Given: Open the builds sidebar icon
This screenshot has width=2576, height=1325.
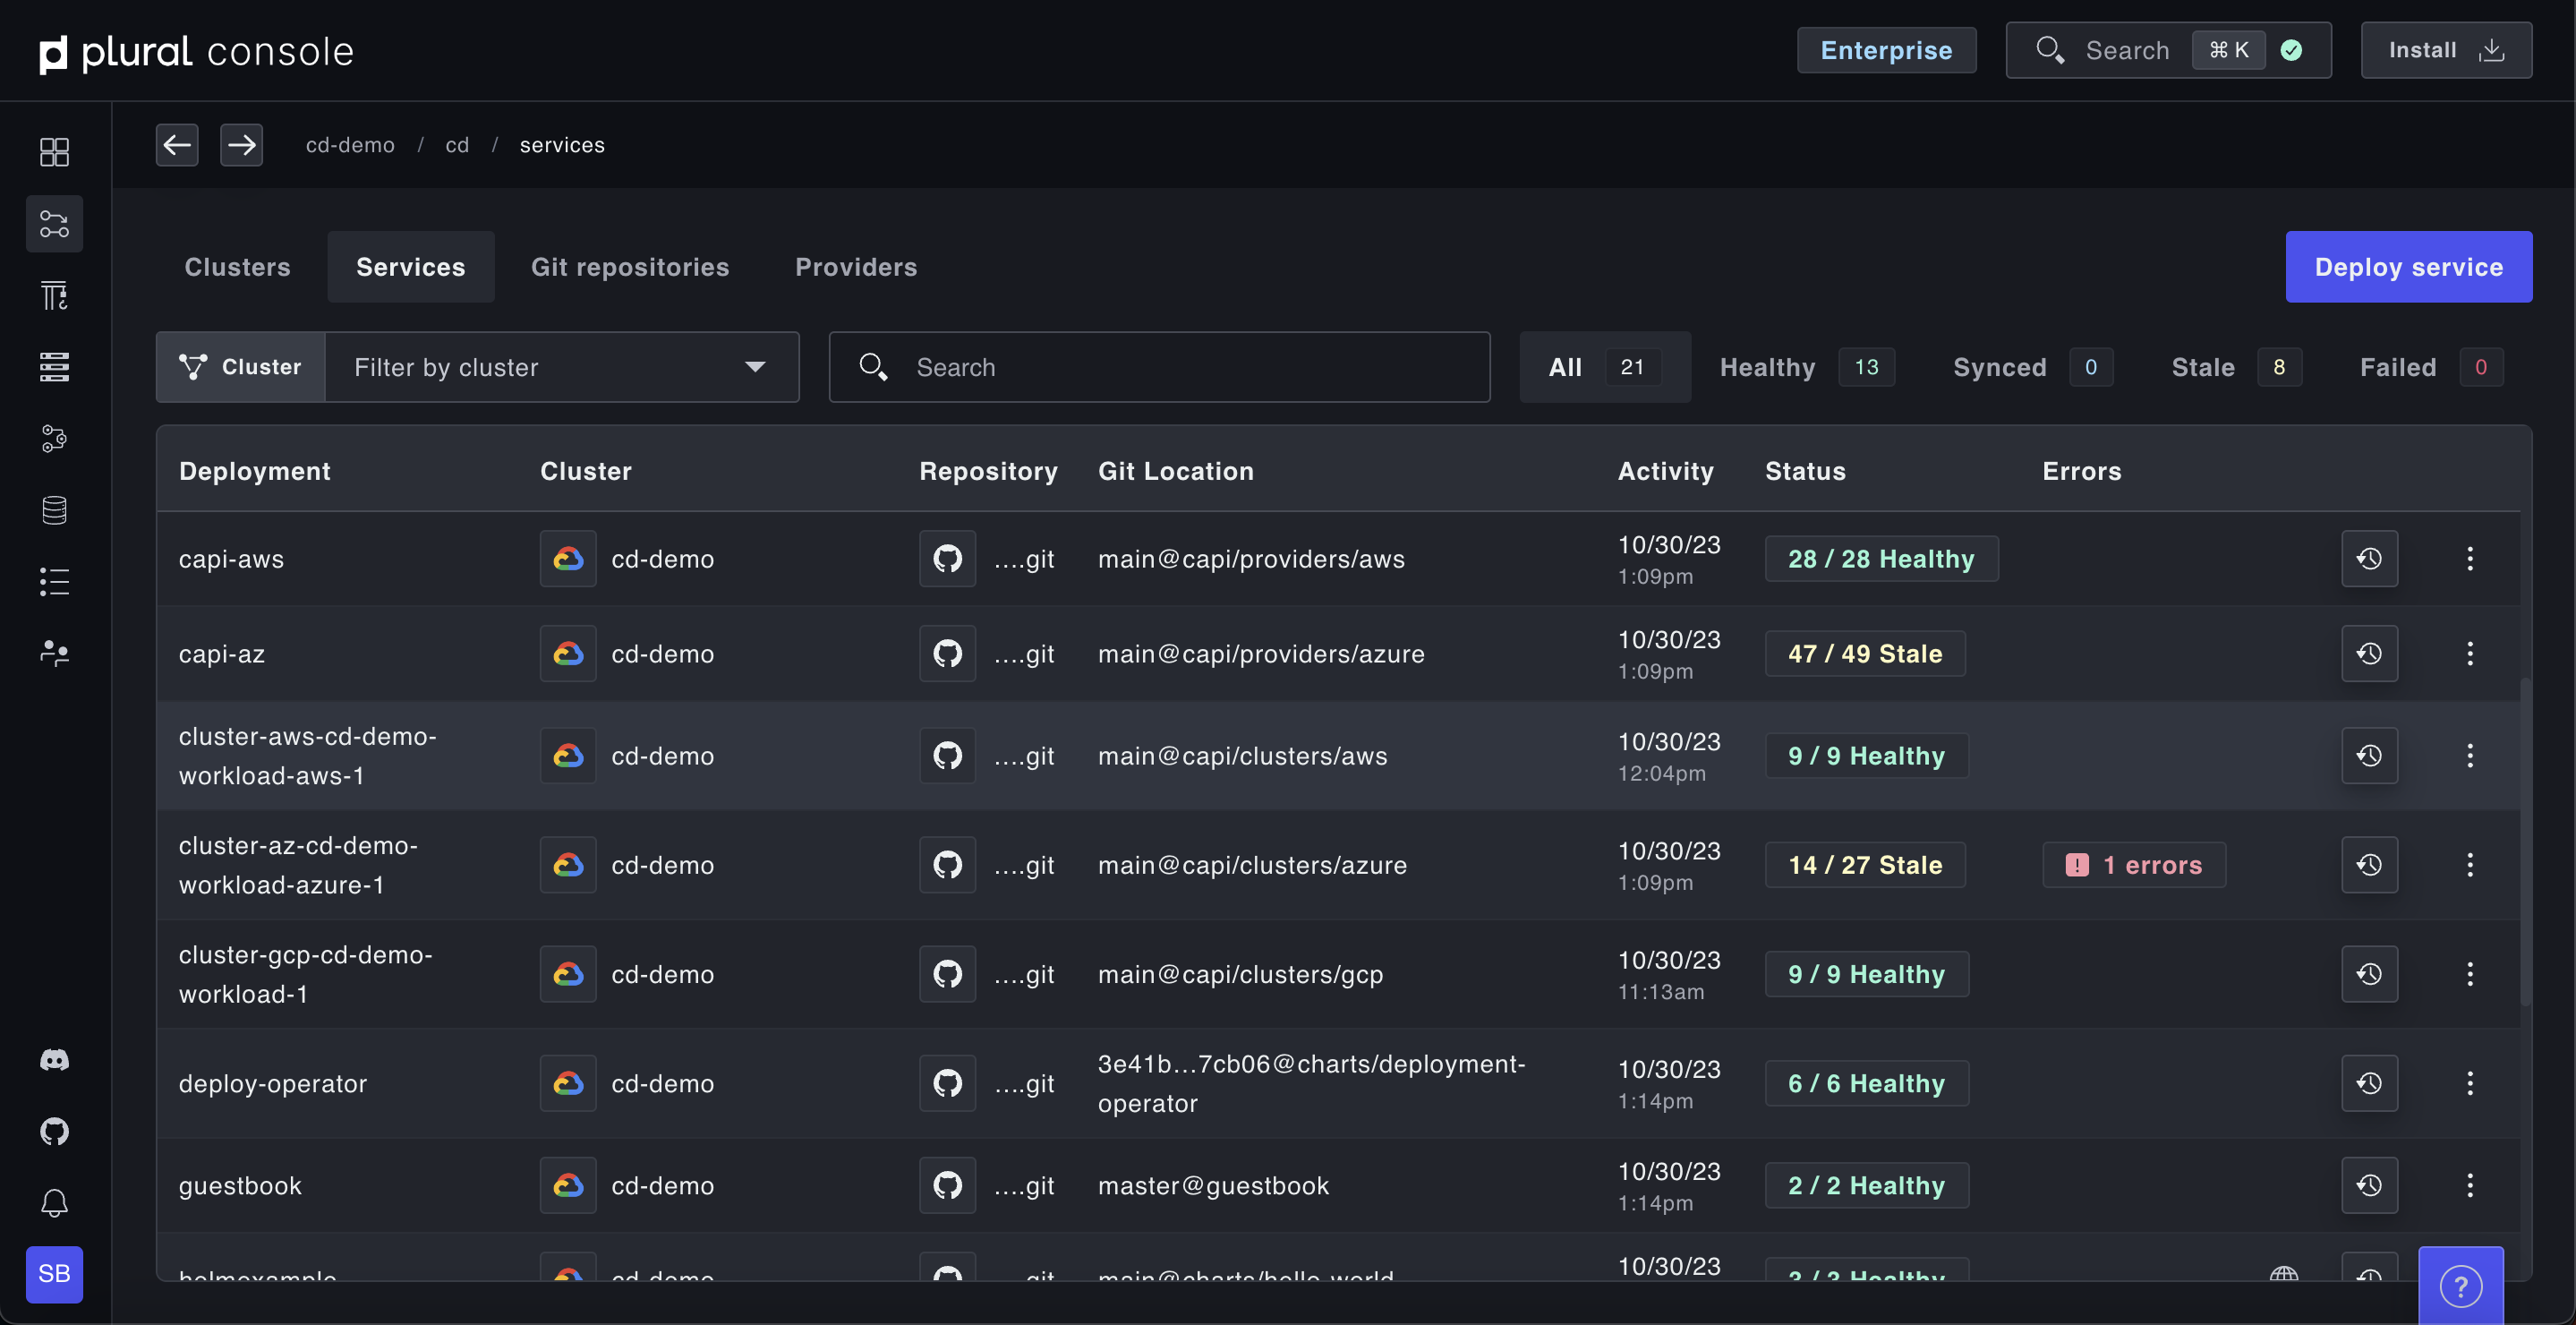Looking at the screenshot, I should pyautogui.click(x=54, y=295).
